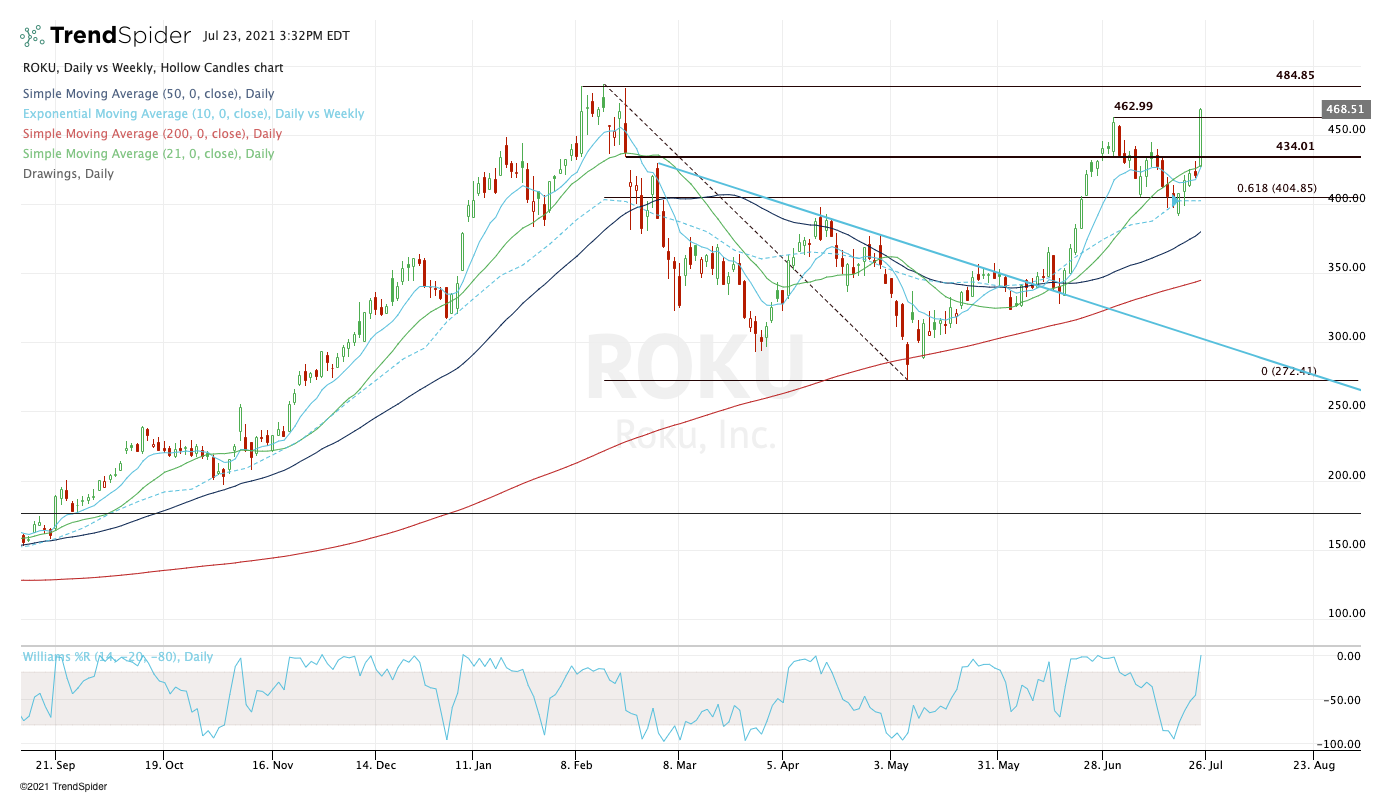Click the 3. May date axis label

pyautogui.click(x=889, y=764)
